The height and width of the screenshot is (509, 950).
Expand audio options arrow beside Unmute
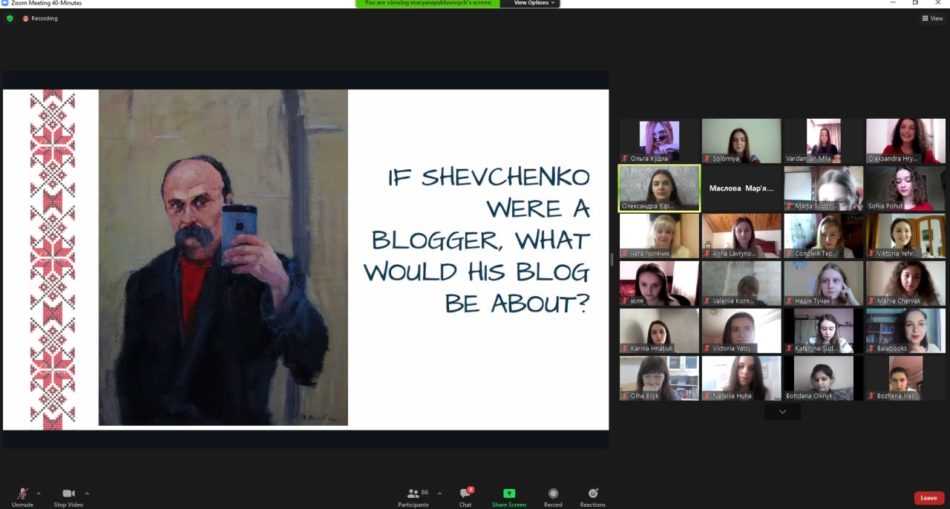[x=39, y=493]
